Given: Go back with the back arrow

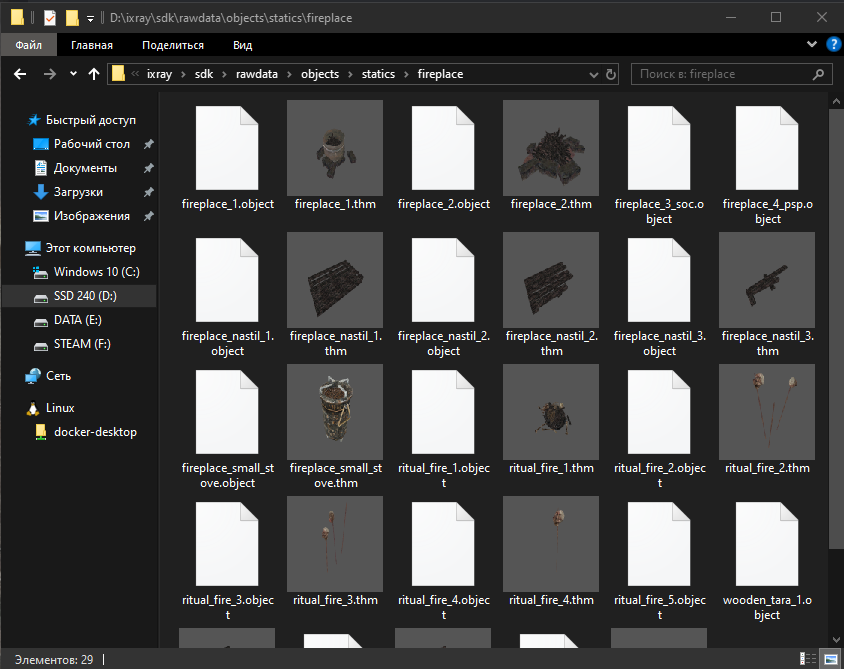Looking at the screenshot, I should [x=20, y=74].
